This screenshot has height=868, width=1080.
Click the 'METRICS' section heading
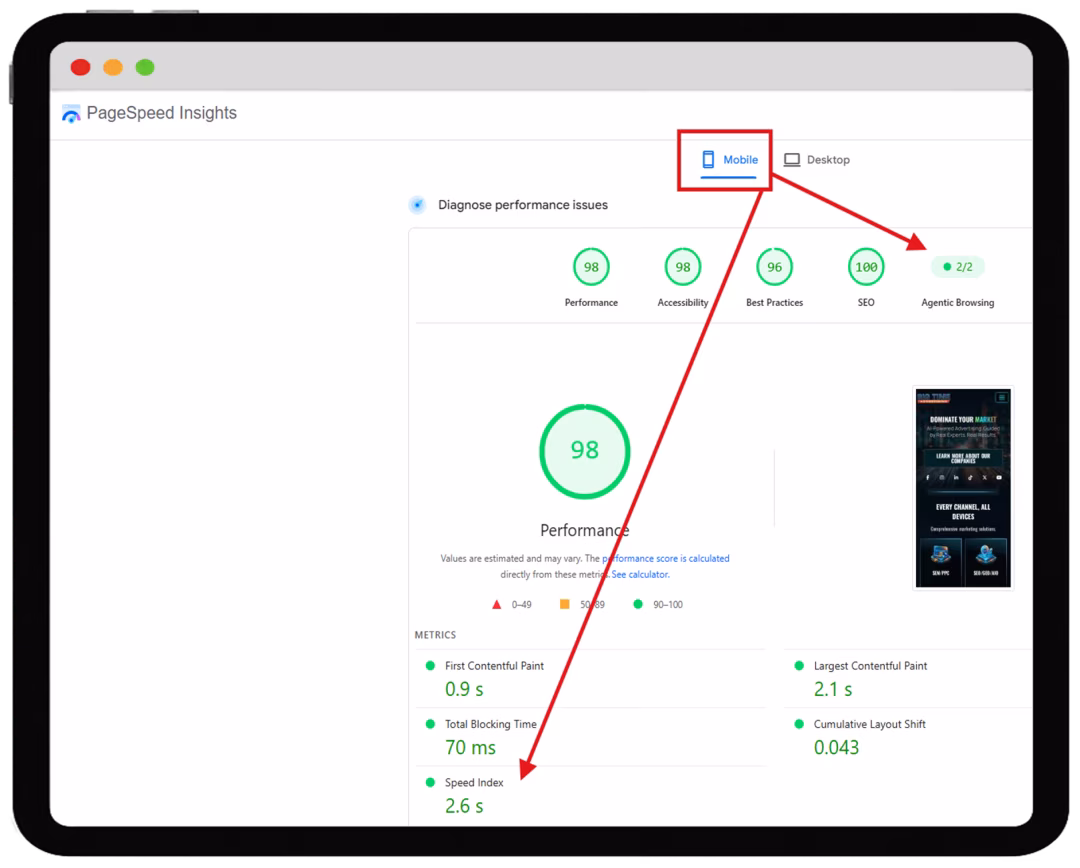435,635
